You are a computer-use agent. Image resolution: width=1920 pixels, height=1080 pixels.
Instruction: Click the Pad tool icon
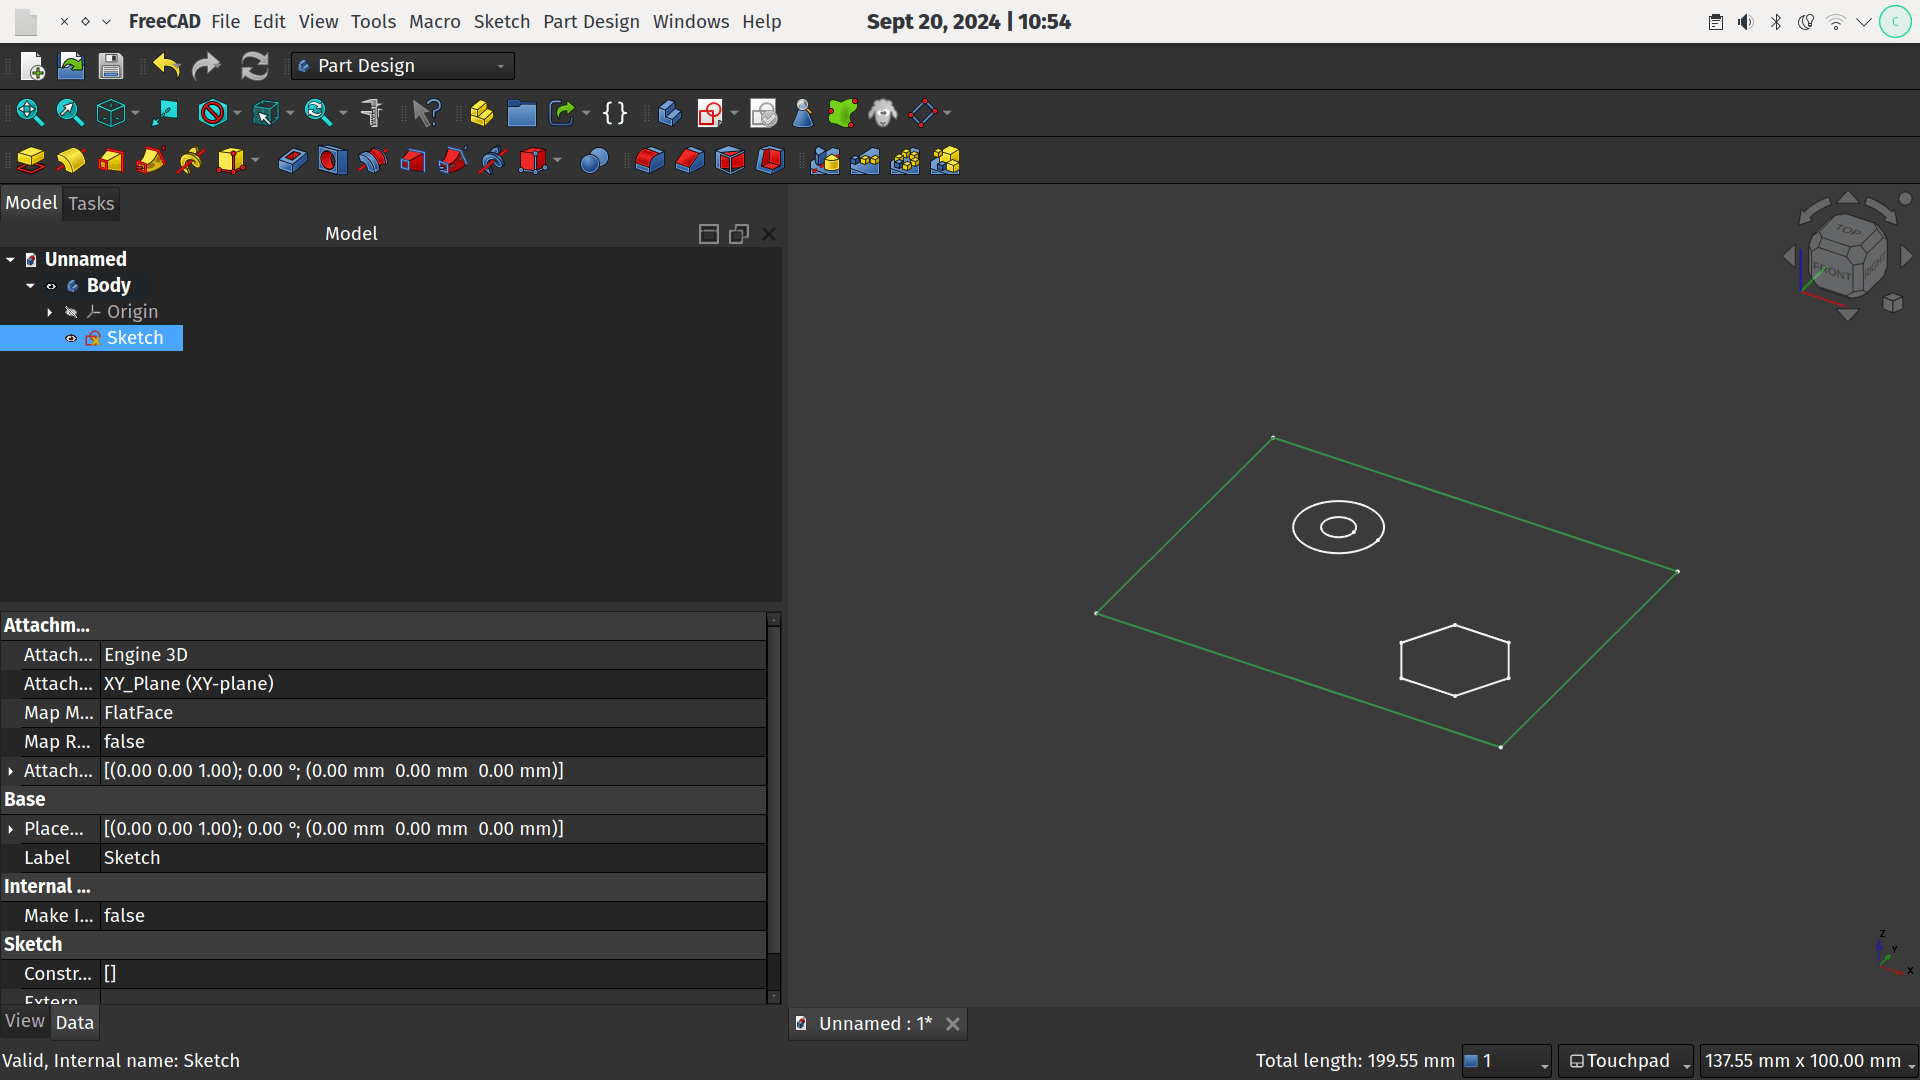coord(31,161)
